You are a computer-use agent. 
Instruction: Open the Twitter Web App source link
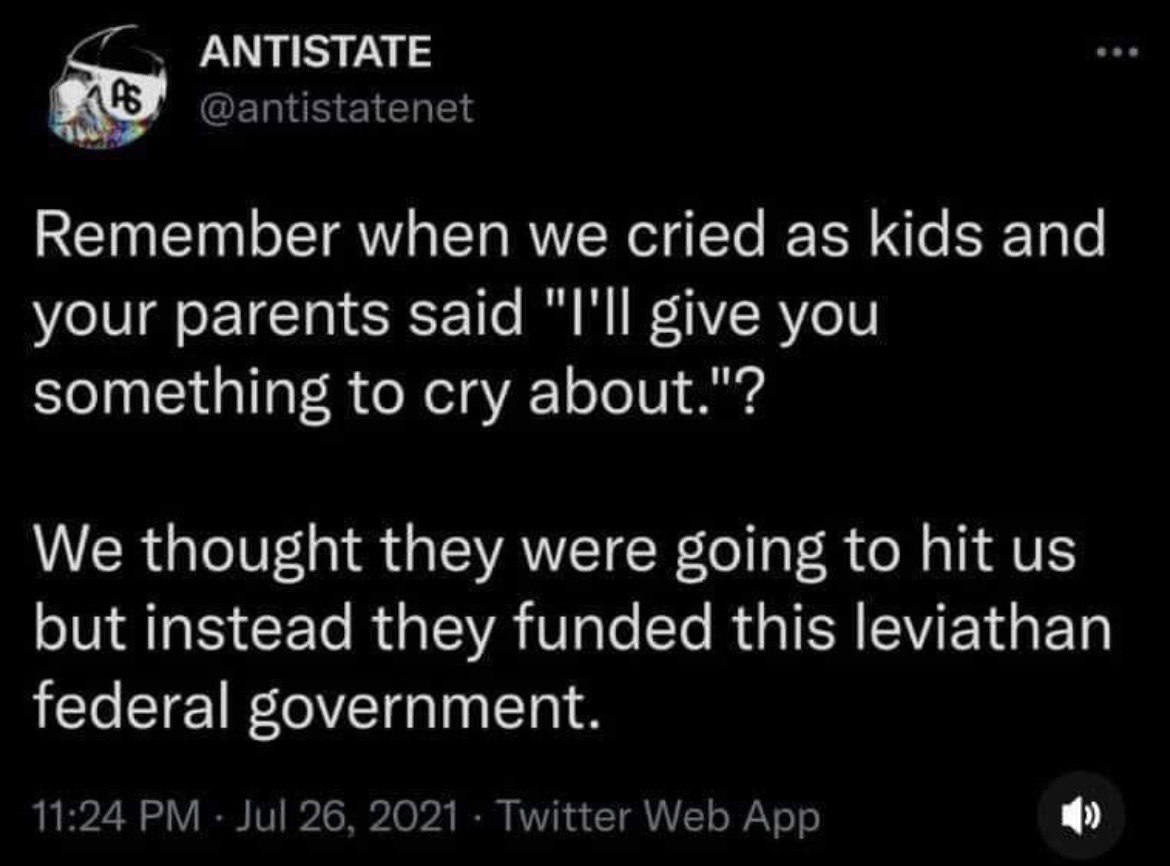click(657, 816)
